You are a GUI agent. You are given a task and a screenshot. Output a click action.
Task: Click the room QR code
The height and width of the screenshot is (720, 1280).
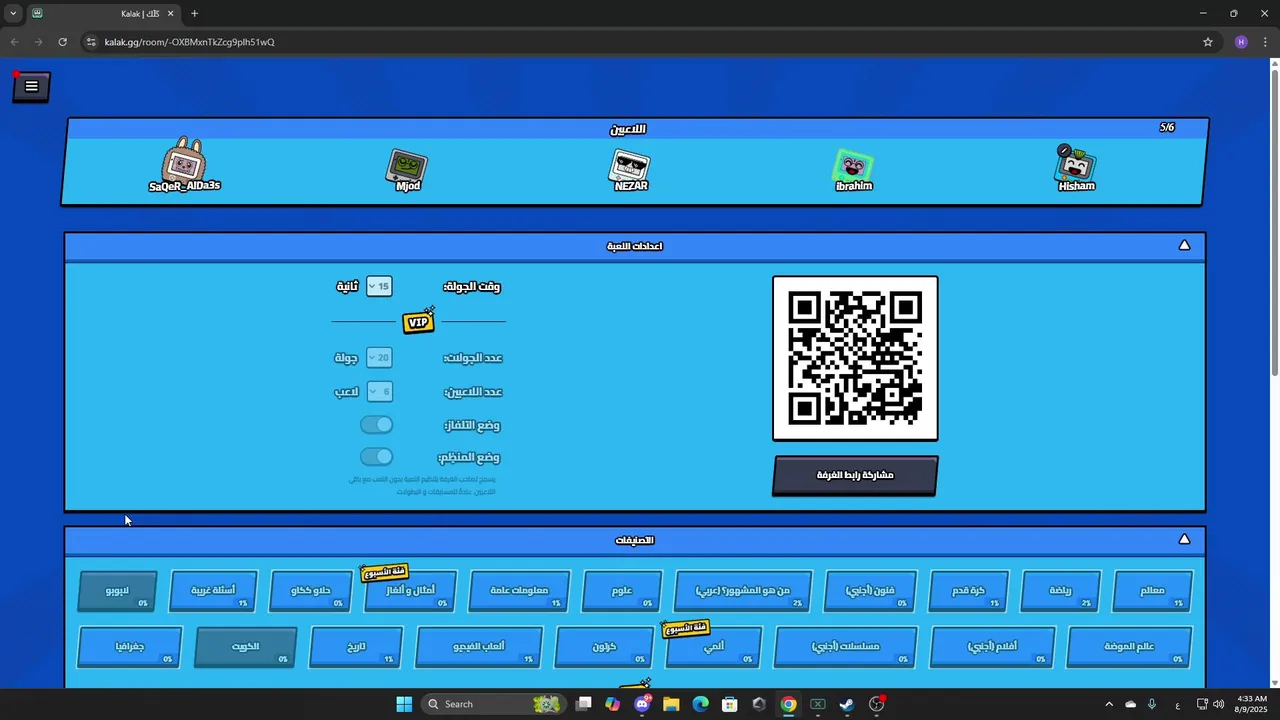(855, 358)
